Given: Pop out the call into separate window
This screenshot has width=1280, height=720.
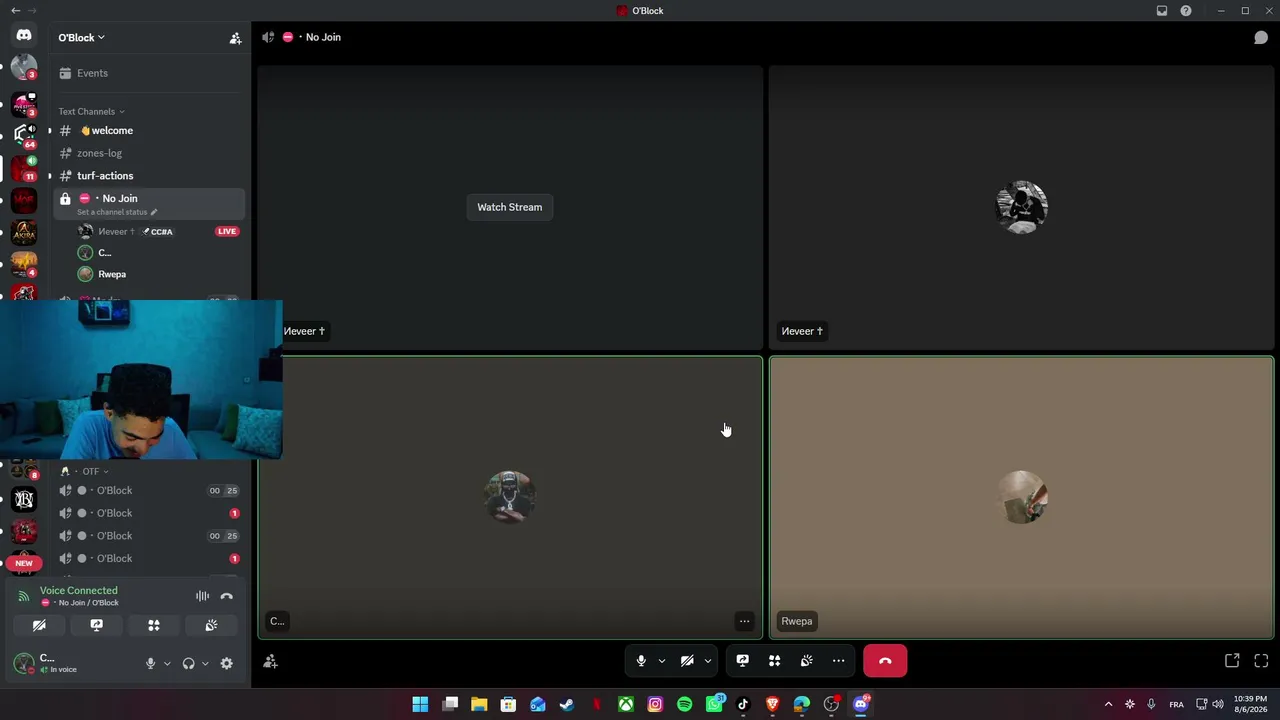Looking at the screenshot, I should [x=1232, y=661].
